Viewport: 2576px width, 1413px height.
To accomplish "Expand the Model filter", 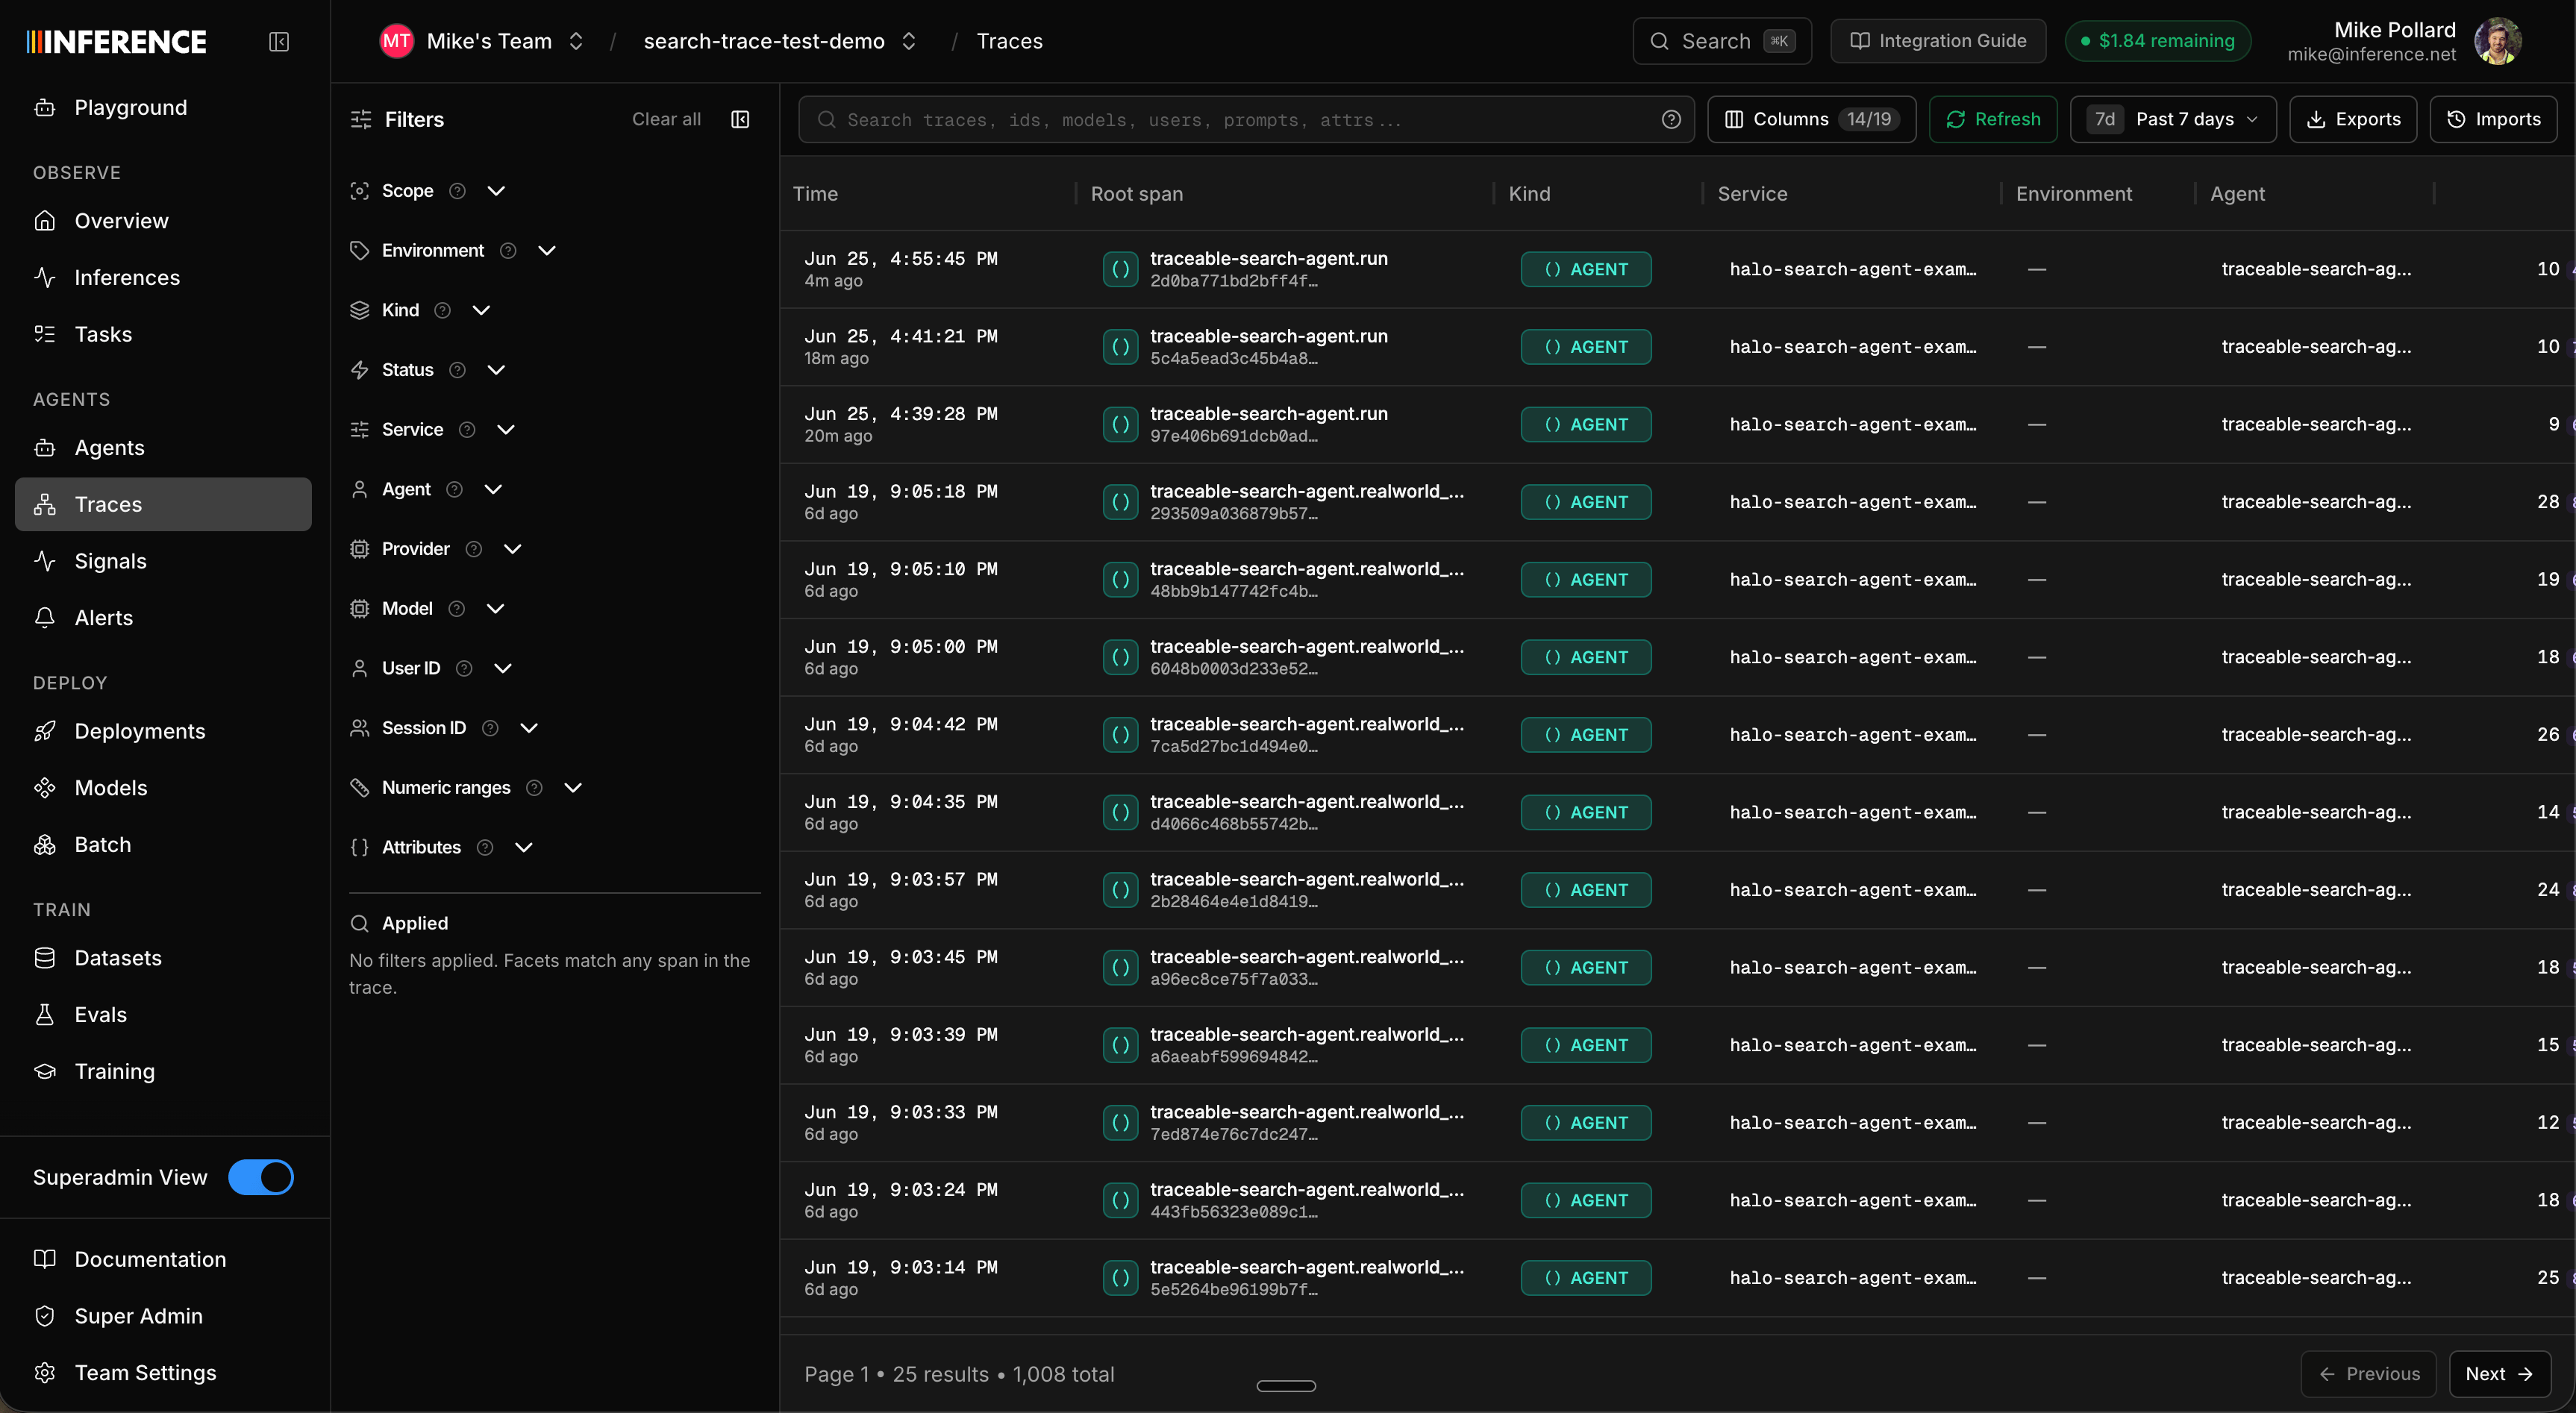I will pos(495,609).
